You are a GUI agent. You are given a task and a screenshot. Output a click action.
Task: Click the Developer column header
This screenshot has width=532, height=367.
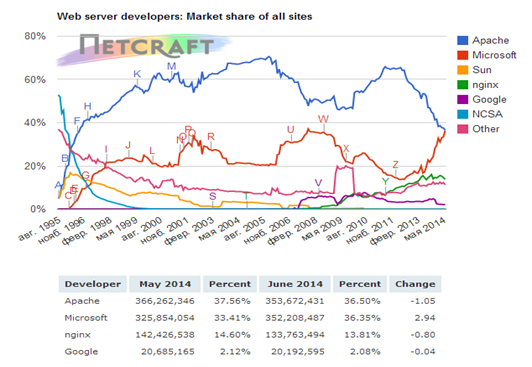[x=93, y=284]
